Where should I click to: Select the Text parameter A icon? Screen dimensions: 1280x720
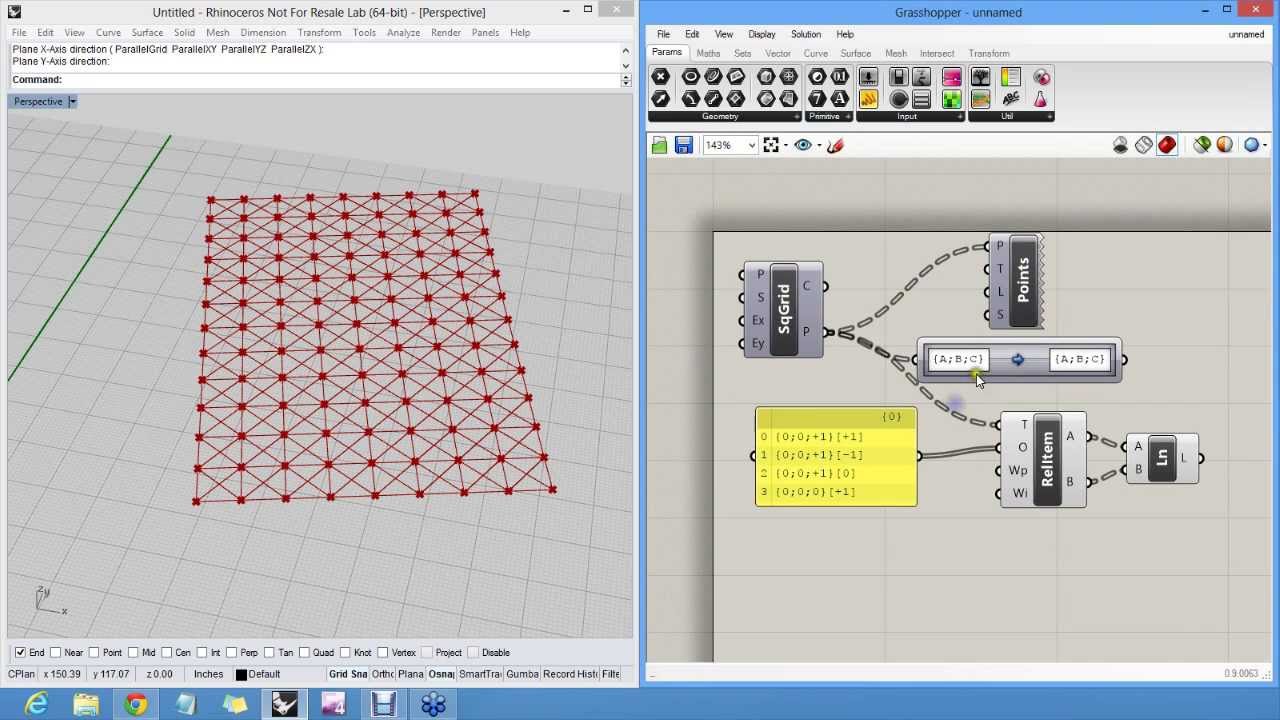pos(840,99)
